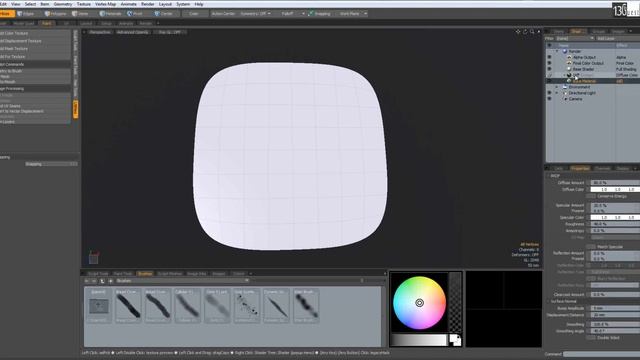Image resolution: width=640 pixels, height=360 pixels.
Task: Toggle visibility eye of Final Color Output
Action: pos(549,63)
